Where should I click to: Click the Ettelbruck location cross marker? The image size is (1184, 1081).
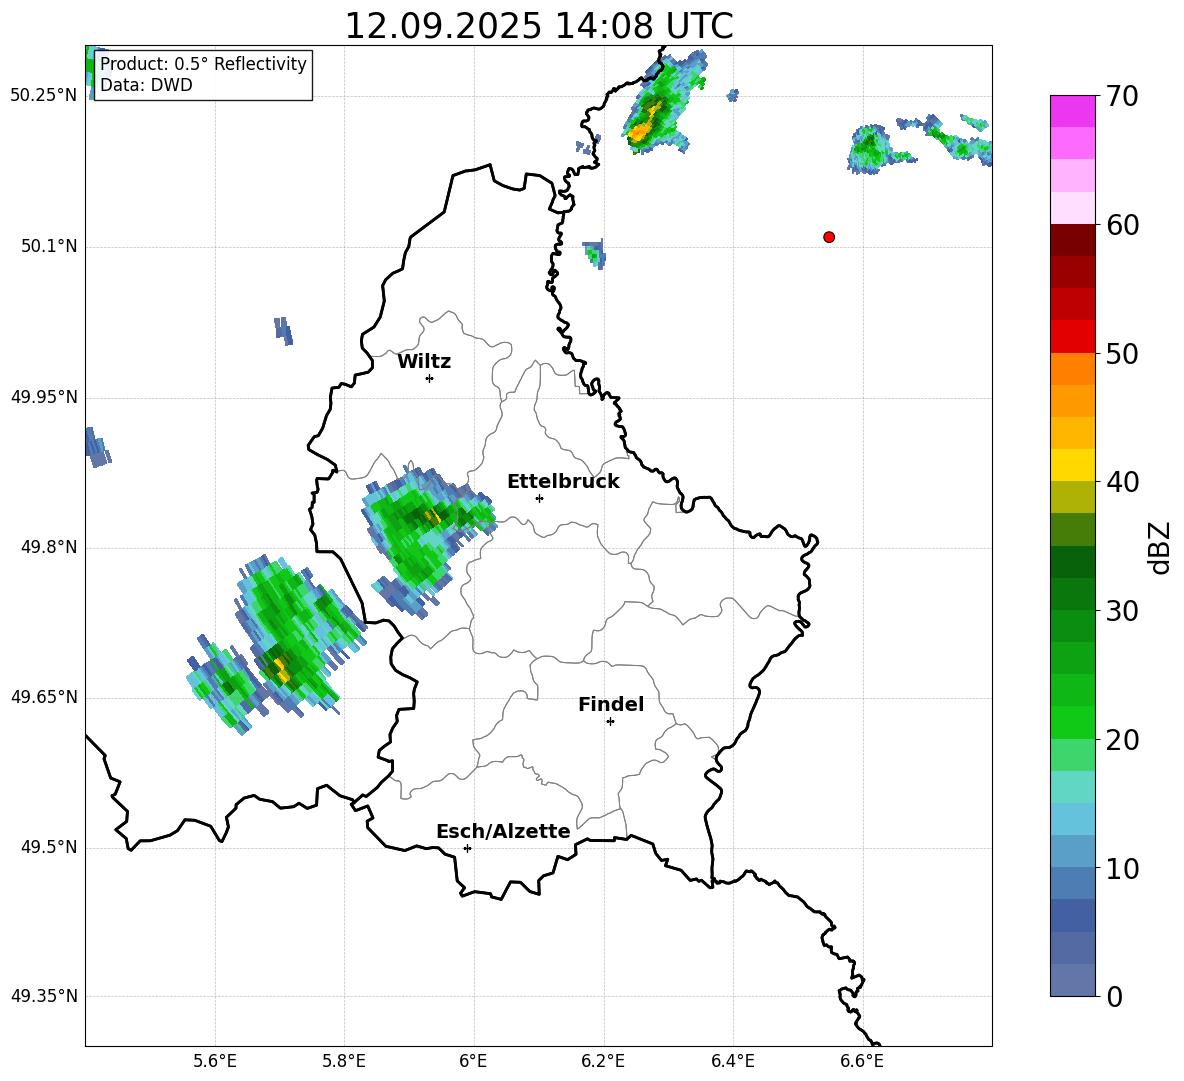[539, 498]
